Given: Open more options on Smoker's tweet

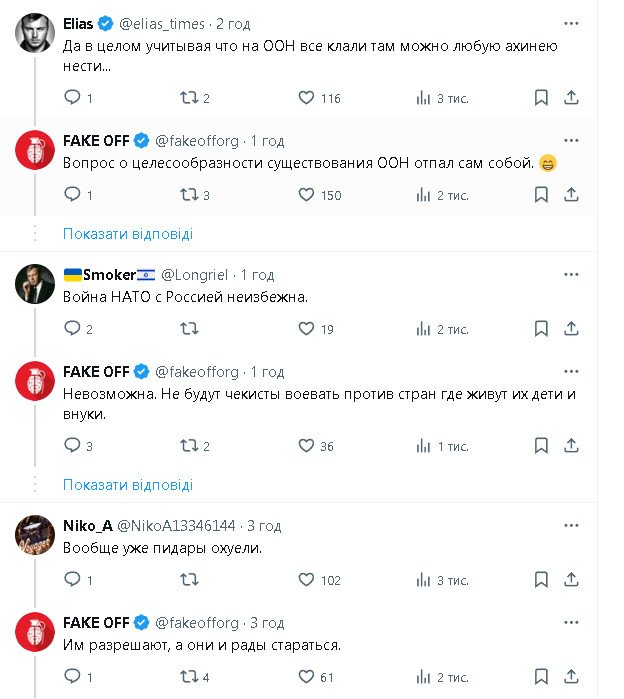Looking at the screenshot, I should point(570,274).
